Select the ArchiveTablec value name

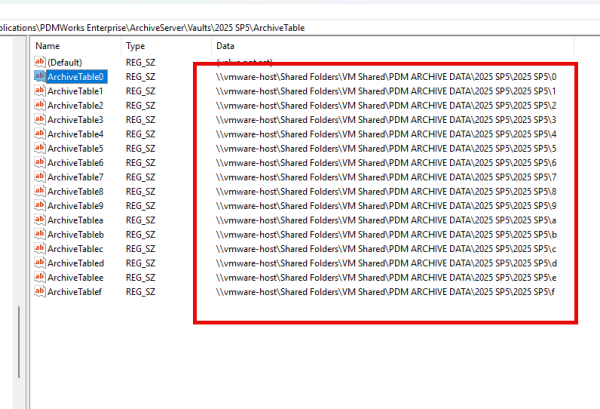[75, 249]
